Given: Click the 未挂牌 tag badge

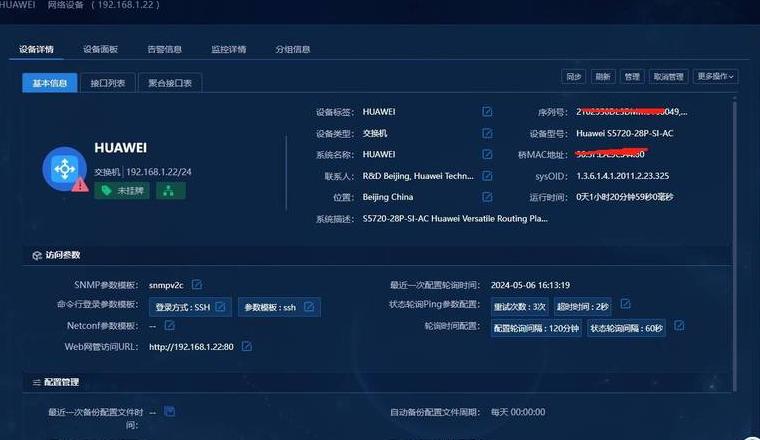Looking at the screenshot, I should [x=122, y=191].
